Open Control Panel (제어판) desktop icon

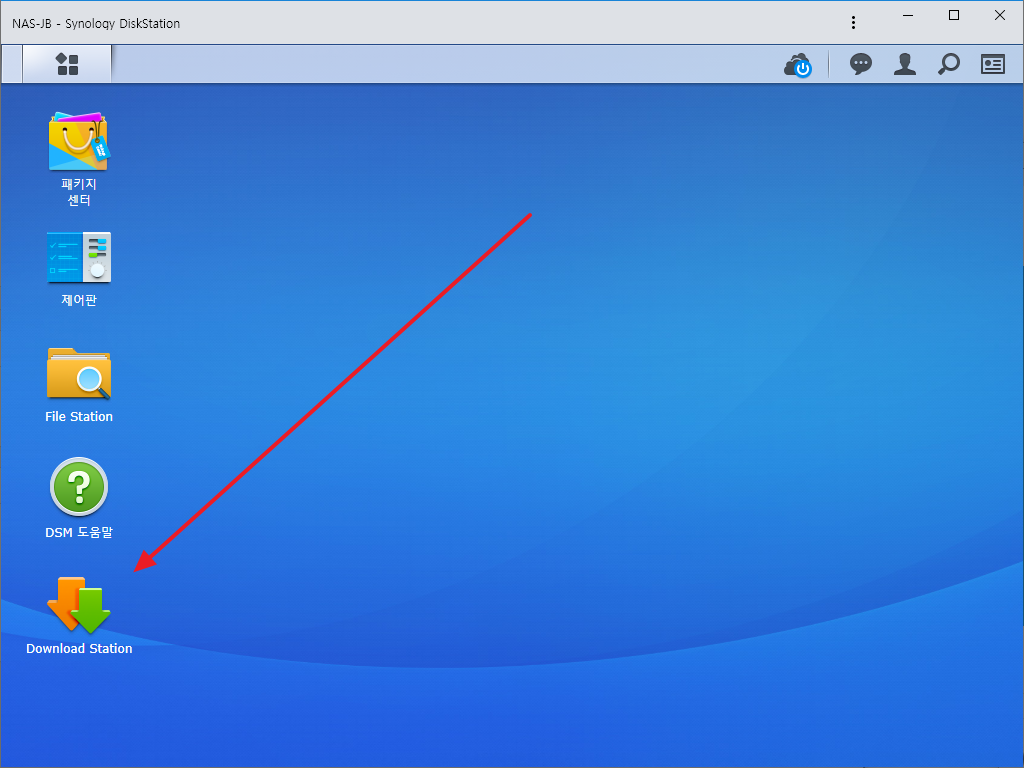point(78,257)
